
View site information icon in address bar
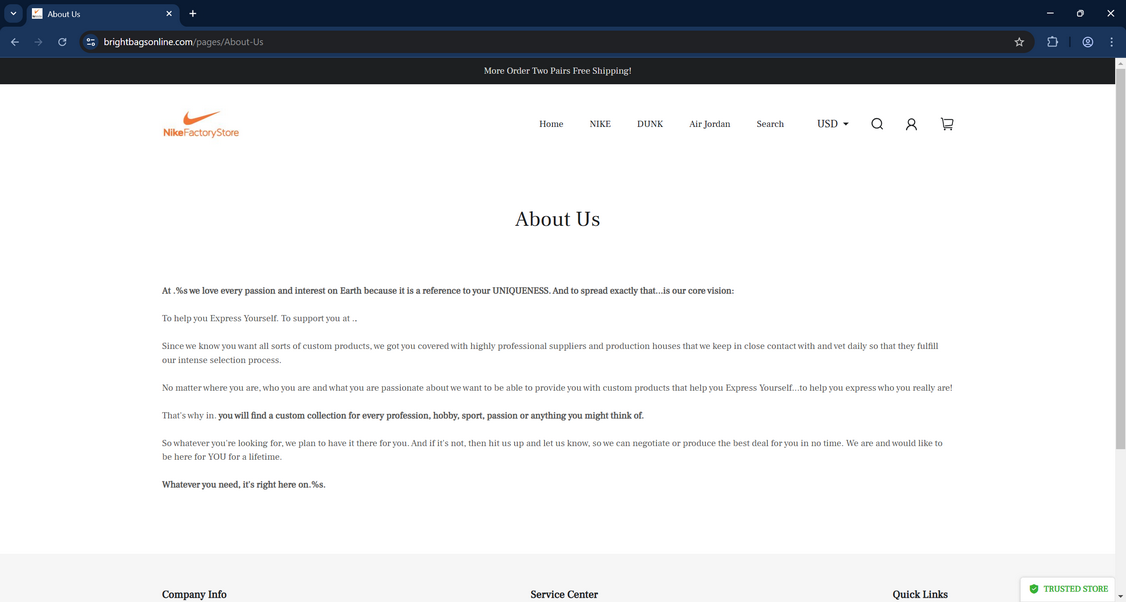pyautogui.click(x=90, y=42)
